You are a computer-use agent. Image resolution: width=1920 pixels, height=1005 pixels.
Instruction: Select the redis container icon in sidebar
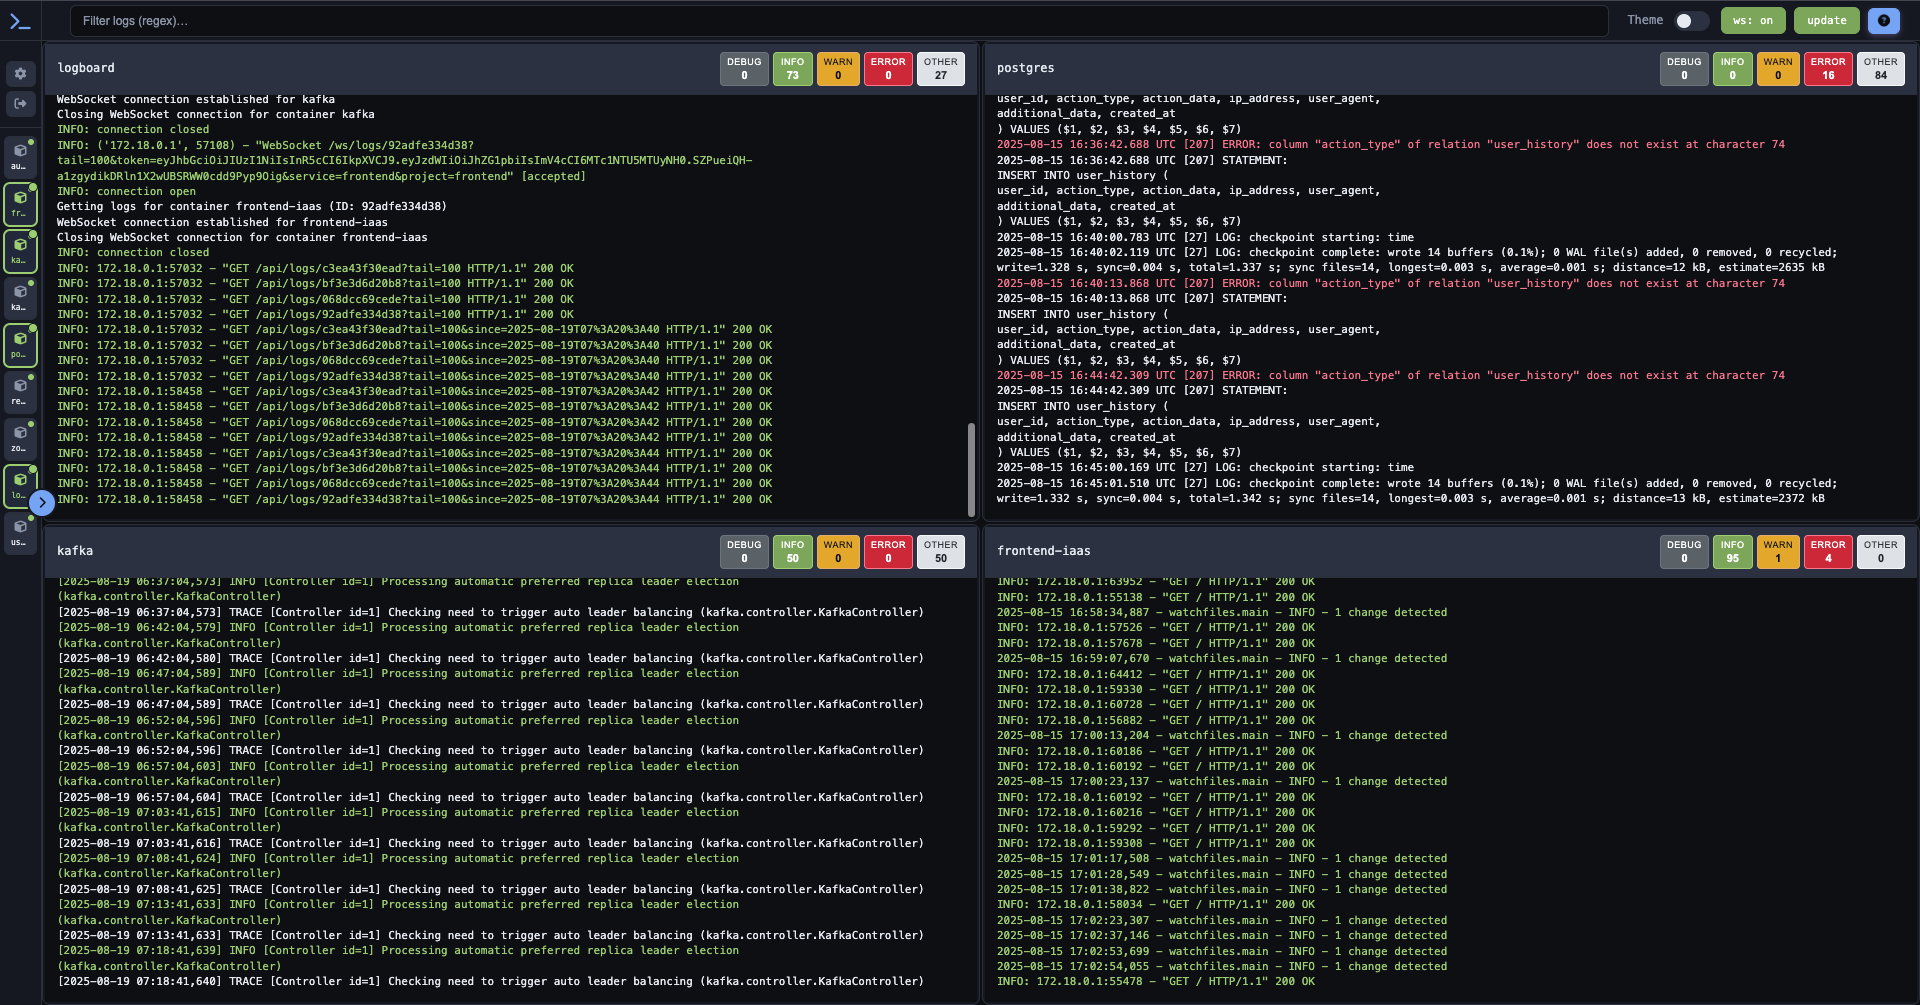[20, 392]
